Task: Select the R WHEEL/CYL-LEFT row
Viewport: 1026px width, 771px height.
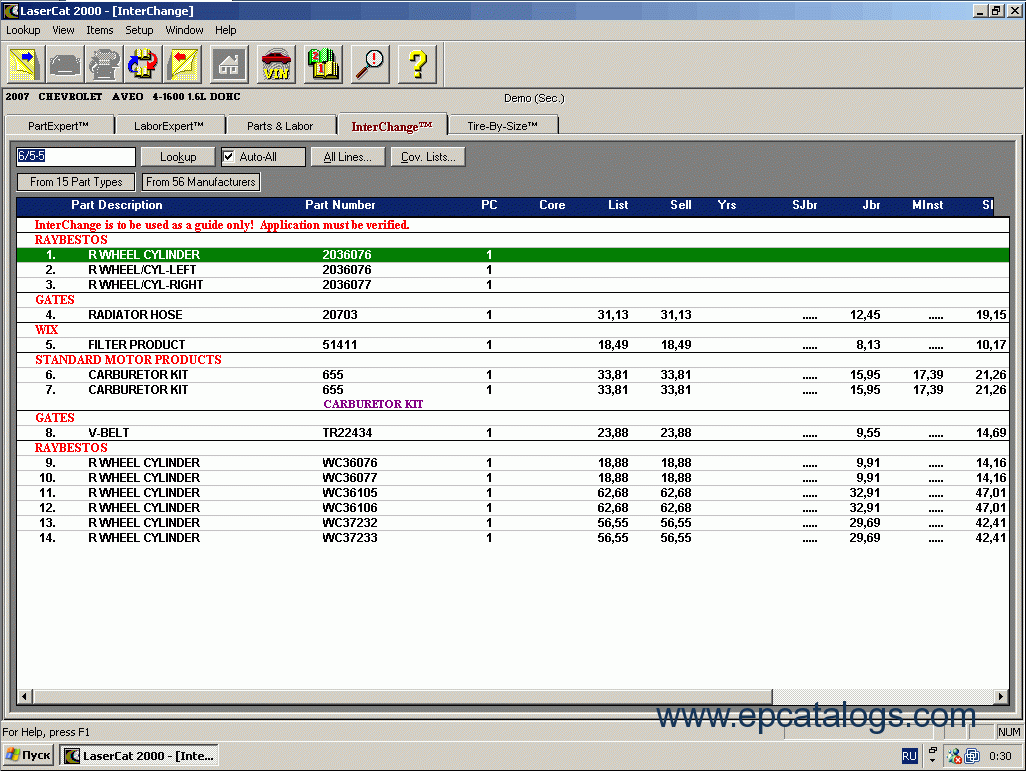Action: tap(512, 270)
